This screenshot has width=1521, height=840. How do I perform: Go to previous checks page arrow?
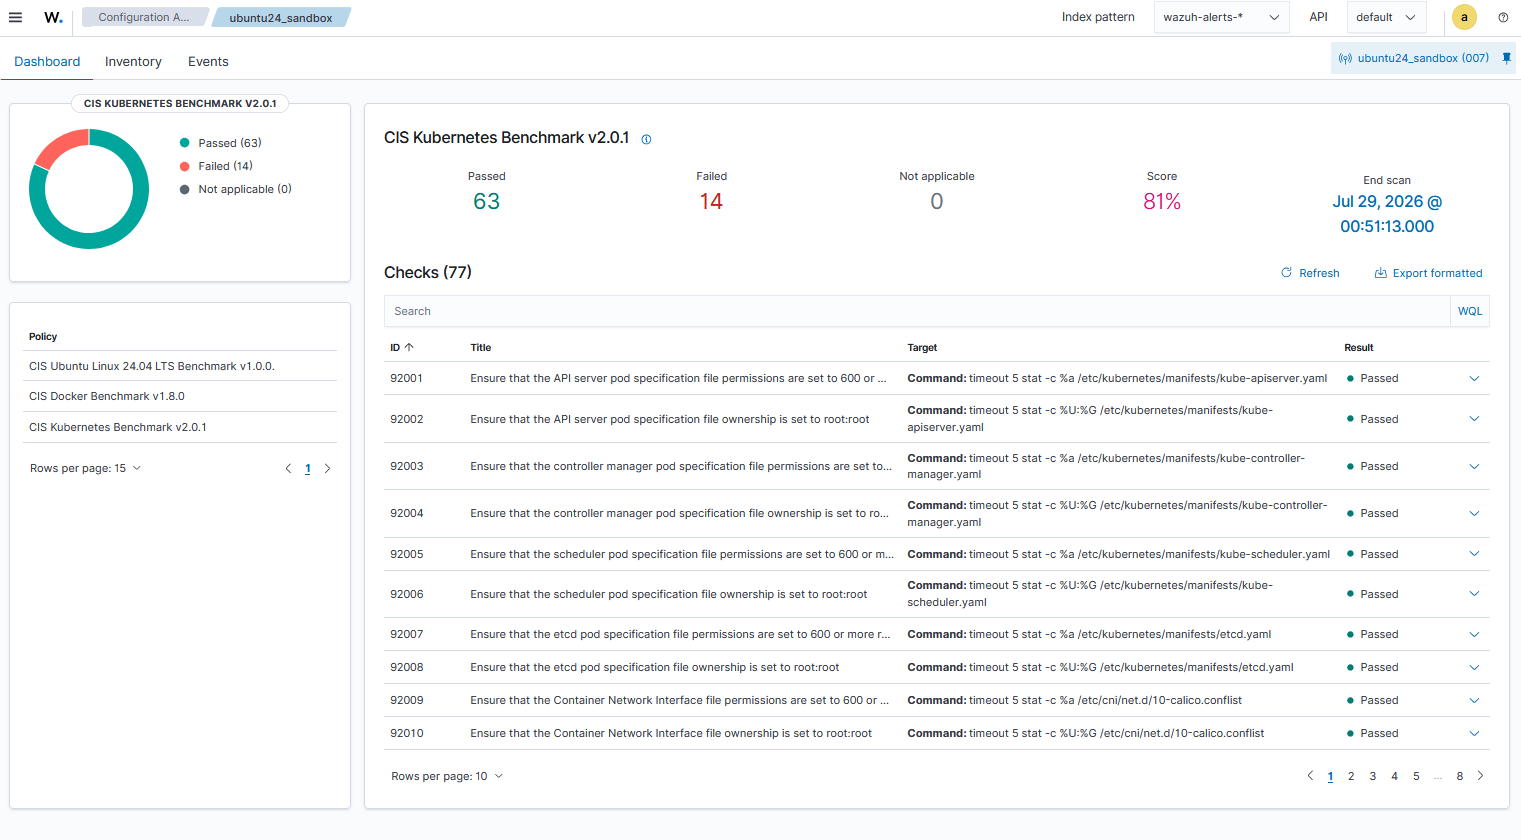[1310, 776]
